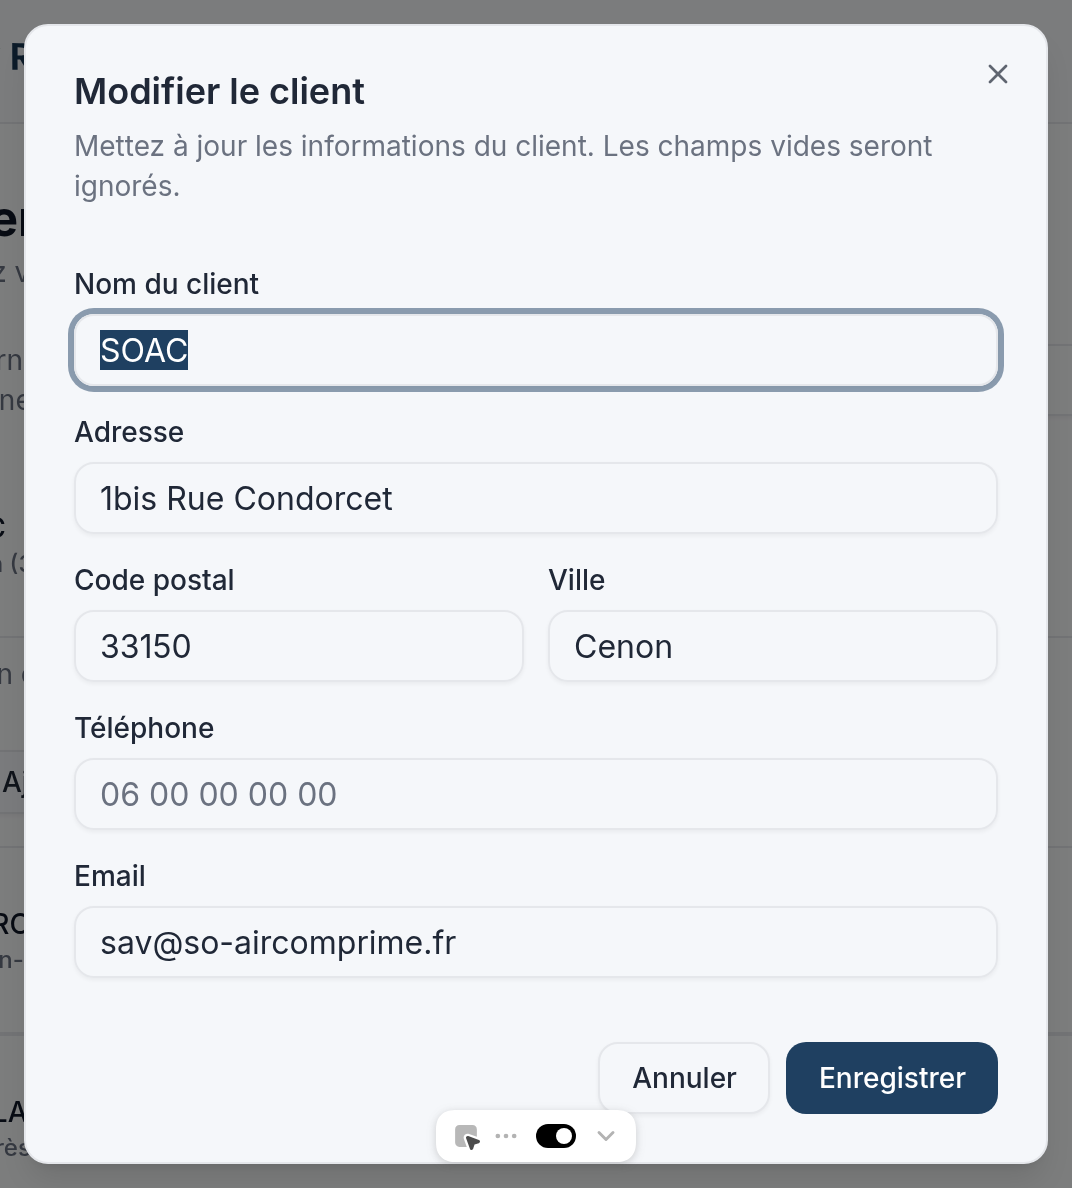Click the Modifier le client heading
The height and width of the screenshot is (1188, 1072).
click(x=220, y=92)
